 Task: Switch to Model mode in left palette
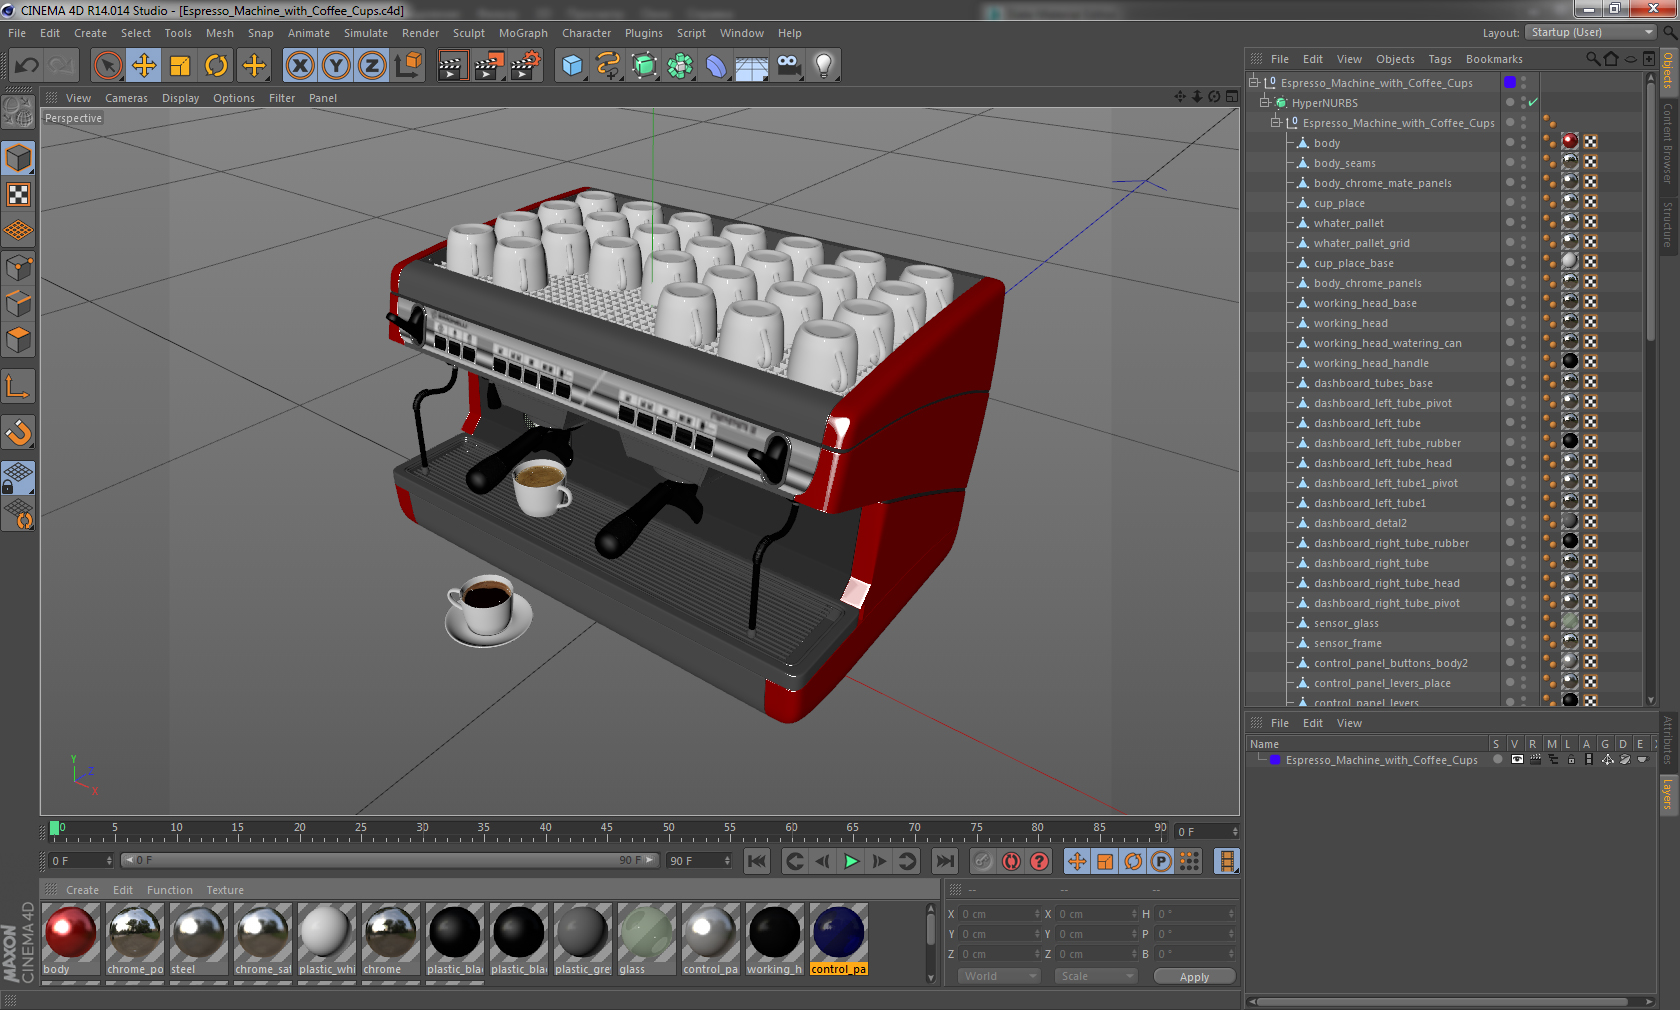[19, 159]
